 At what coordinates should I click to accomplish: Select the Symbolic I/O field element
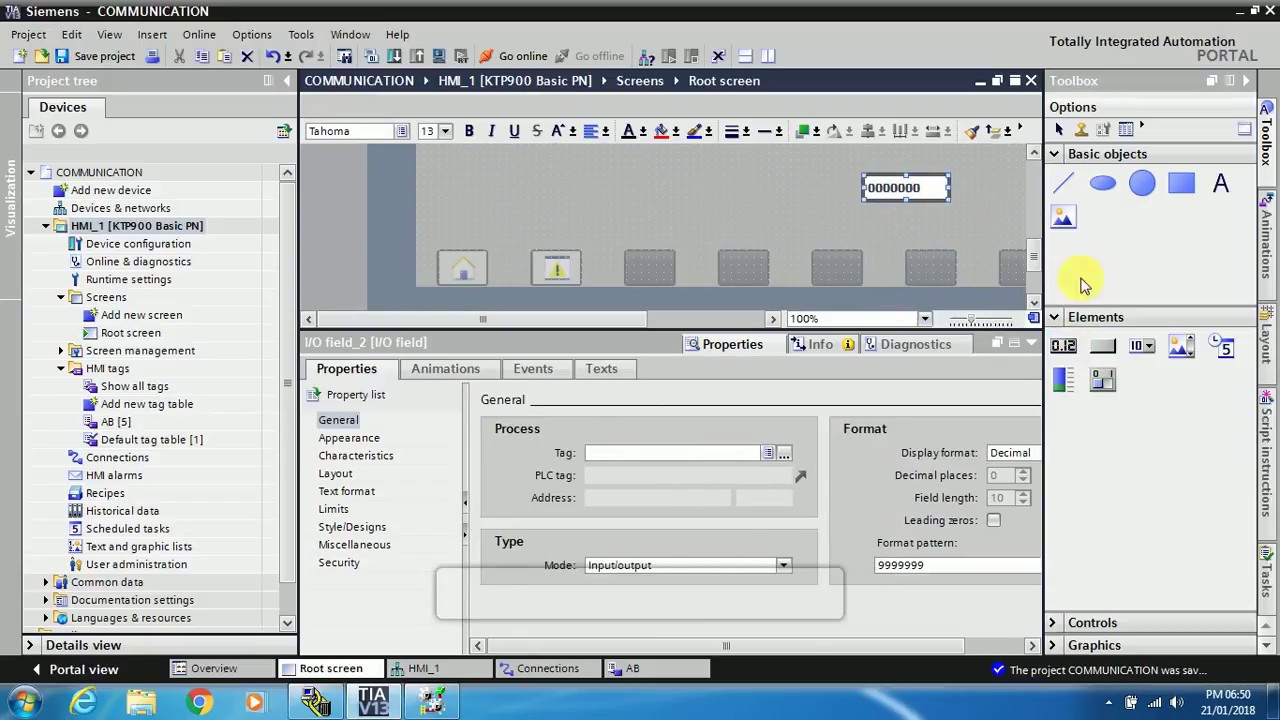click(1142, 346)
